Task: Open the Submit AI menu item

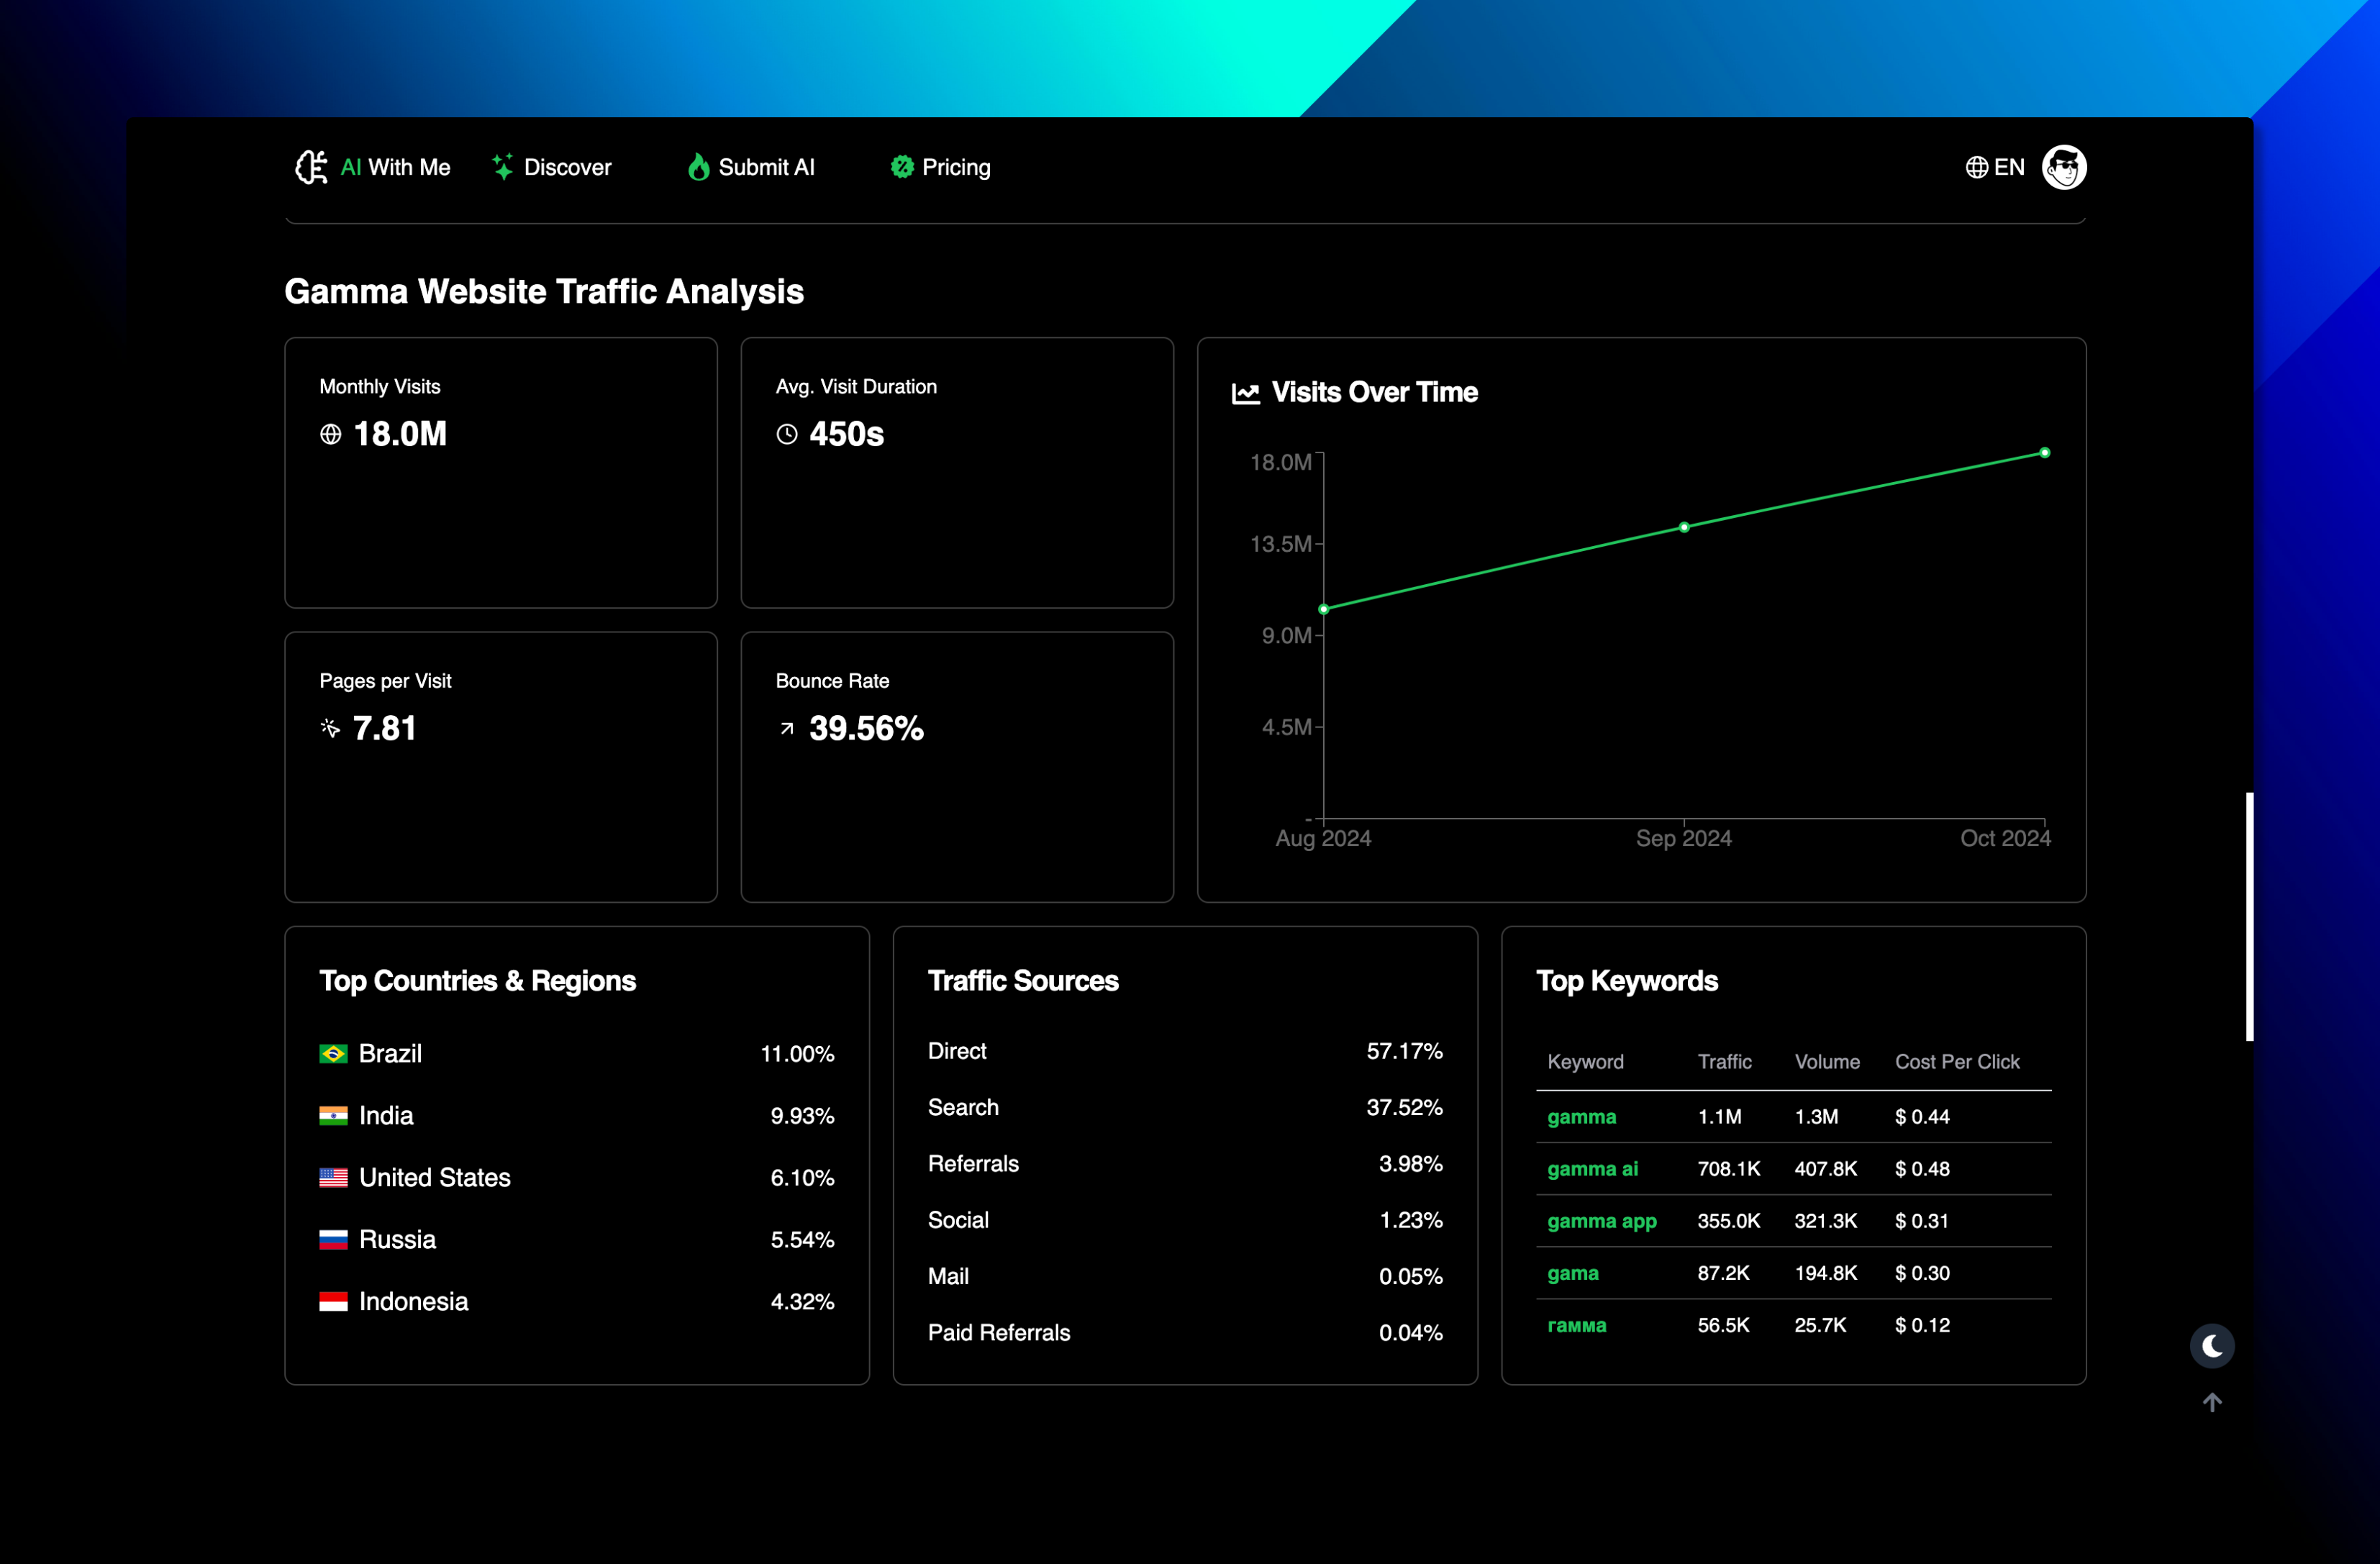Action: click(x=751, y=167)
